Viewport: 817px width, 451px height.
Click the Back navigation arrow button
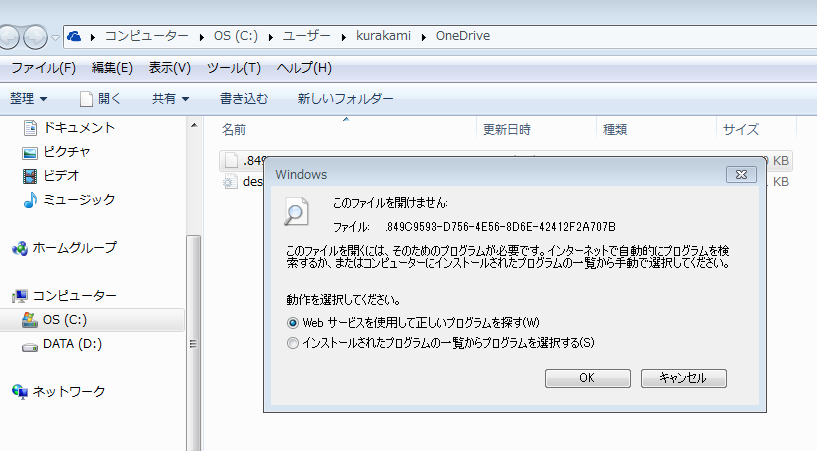[8, 37]
